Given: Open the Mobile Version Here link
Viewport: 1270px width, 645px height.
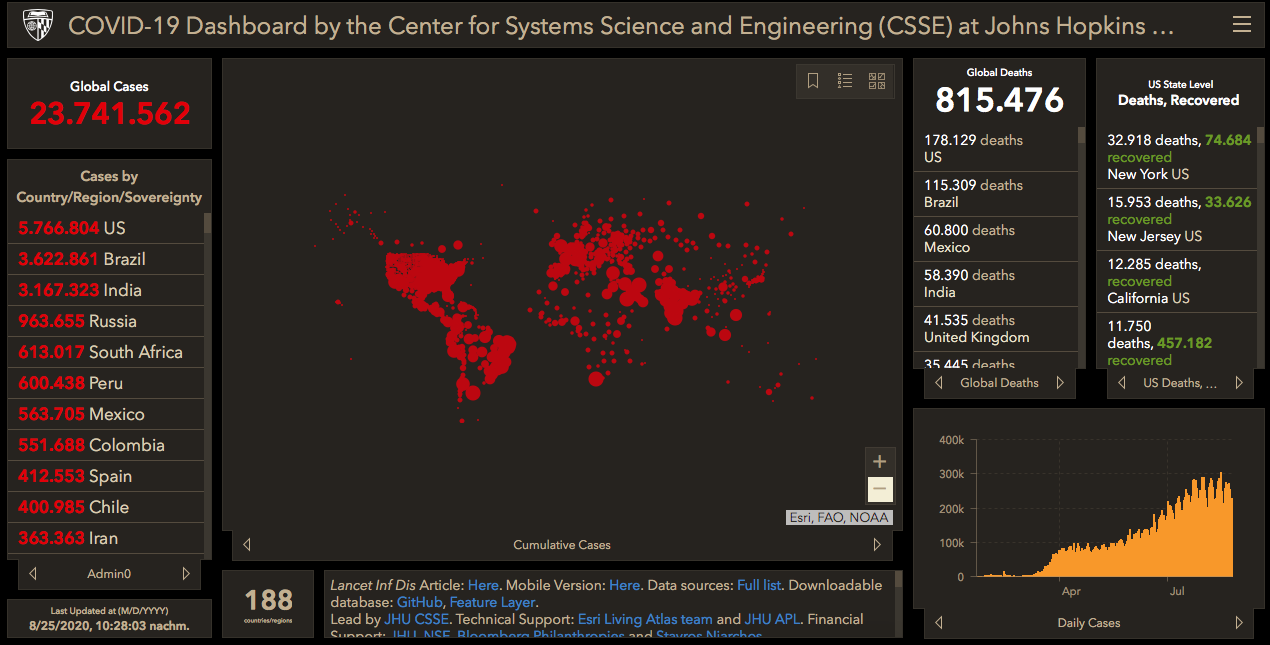Looking at the screenshot, I should (624, 585).
